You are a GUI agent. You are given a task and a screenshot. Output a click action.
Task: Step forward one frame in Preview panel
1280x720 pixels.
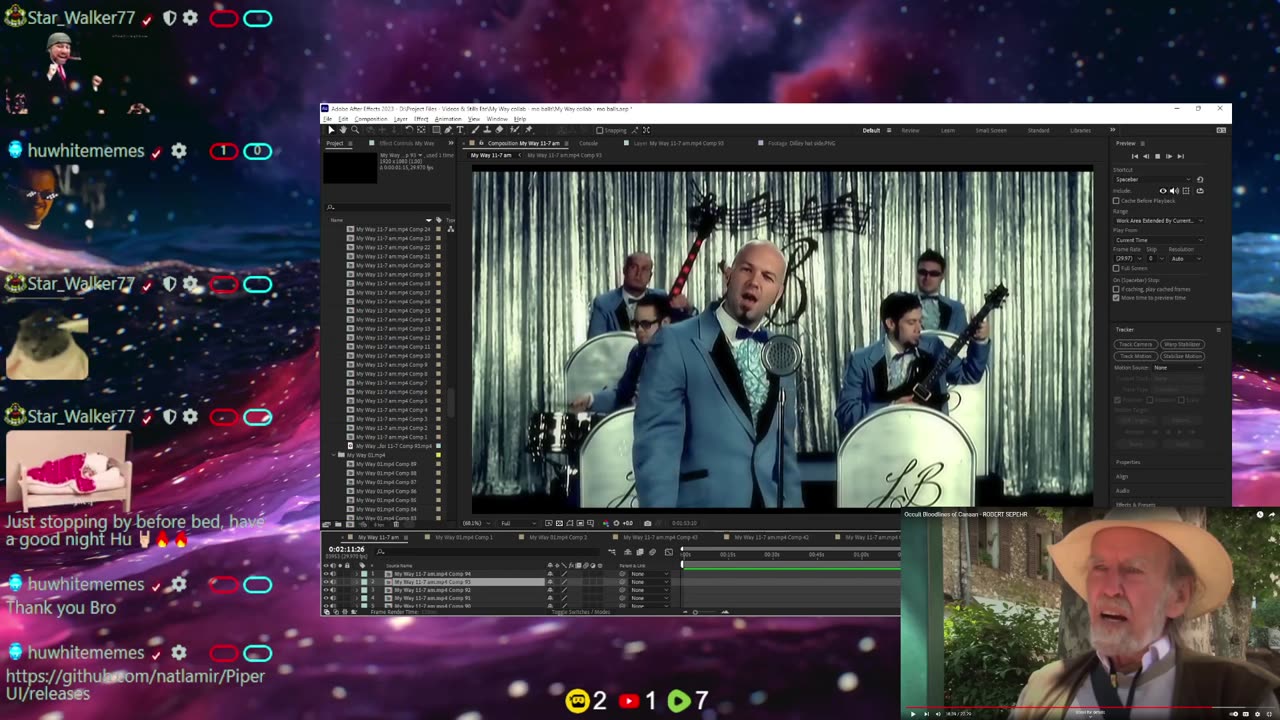click(1169, 156)
